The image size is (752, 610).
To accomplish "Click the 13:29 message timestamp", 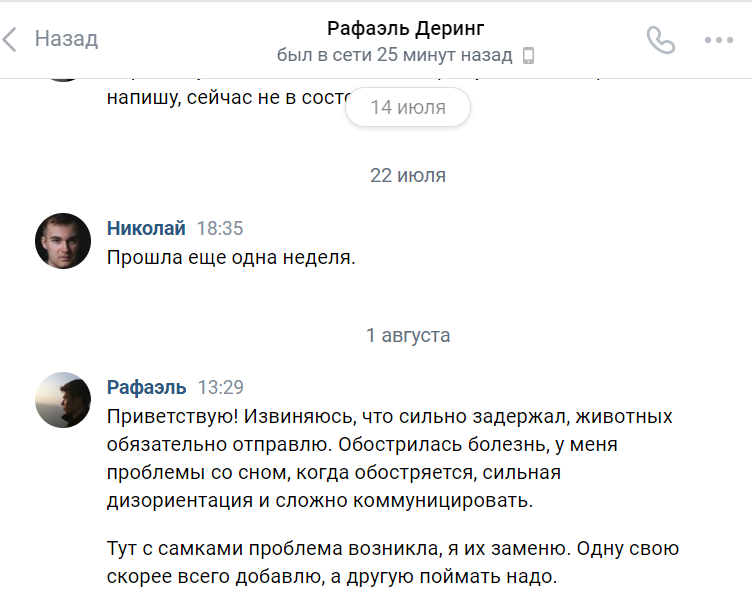I will pyautogui.click(x=220, y=387).
